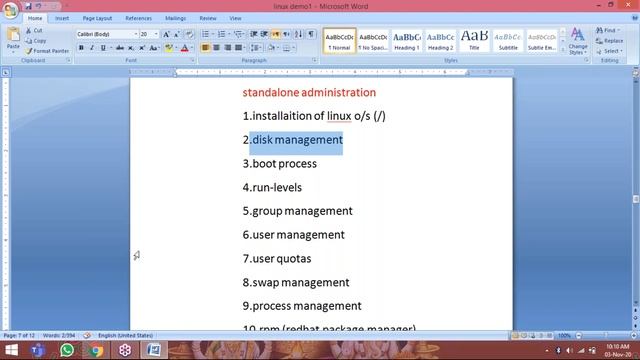Apply the Subtitle style

click(508, 41)
